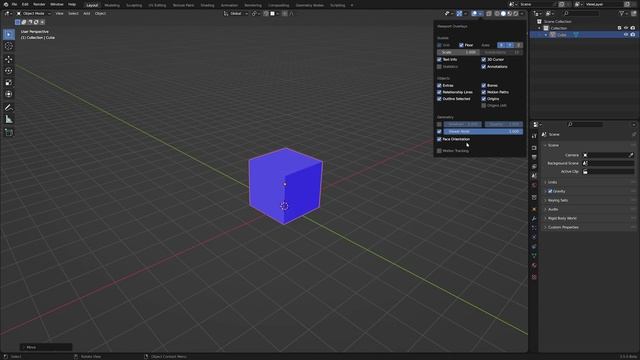Switch to solid viewport shading
Screen dimensions: 640x360
[503, 13]
